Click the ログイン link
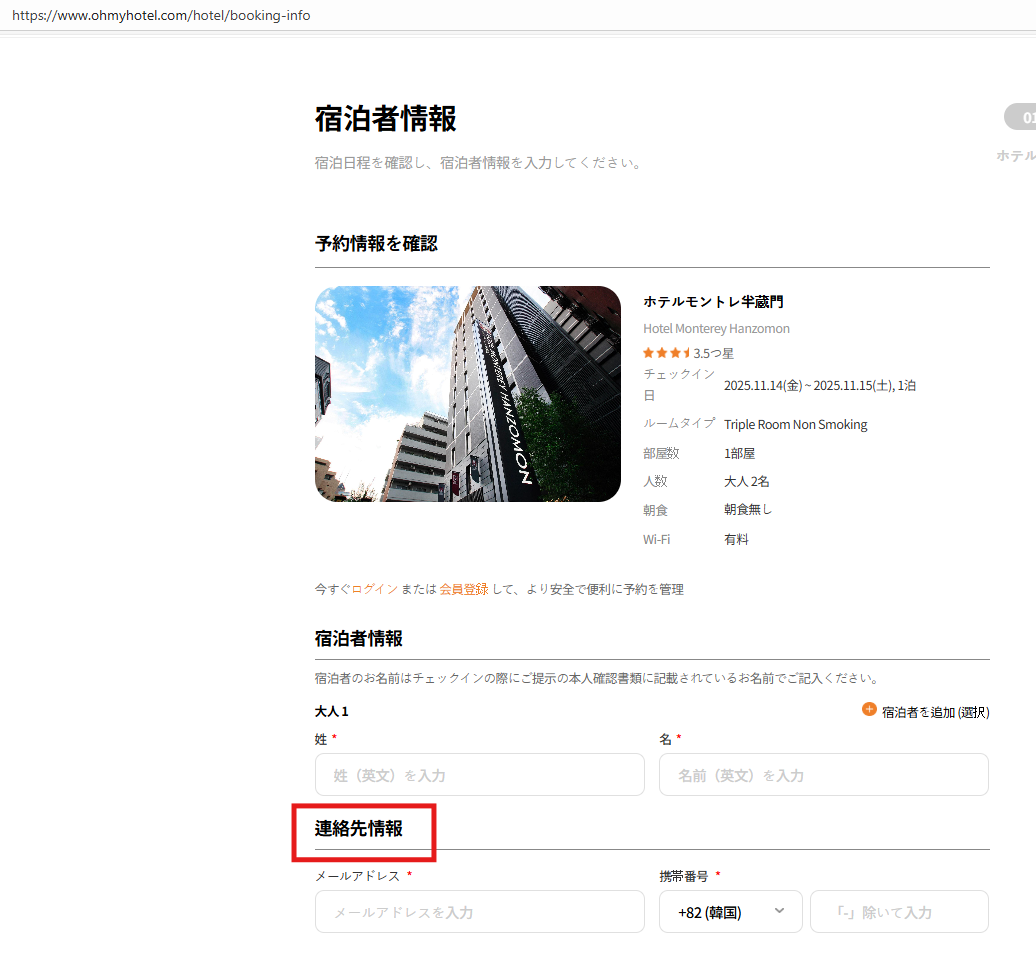Image resolution: width=1036 pixels, height=972 pixels. pos(374,589)
